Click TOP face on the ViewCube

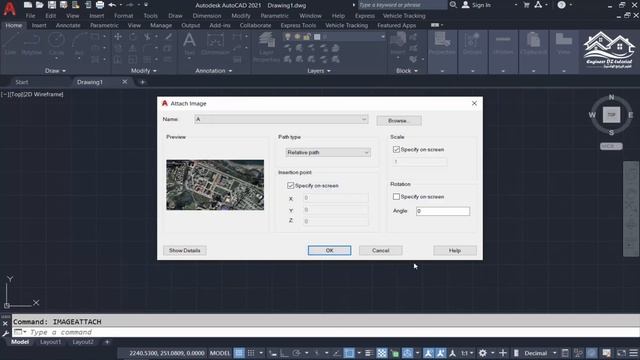611,115
